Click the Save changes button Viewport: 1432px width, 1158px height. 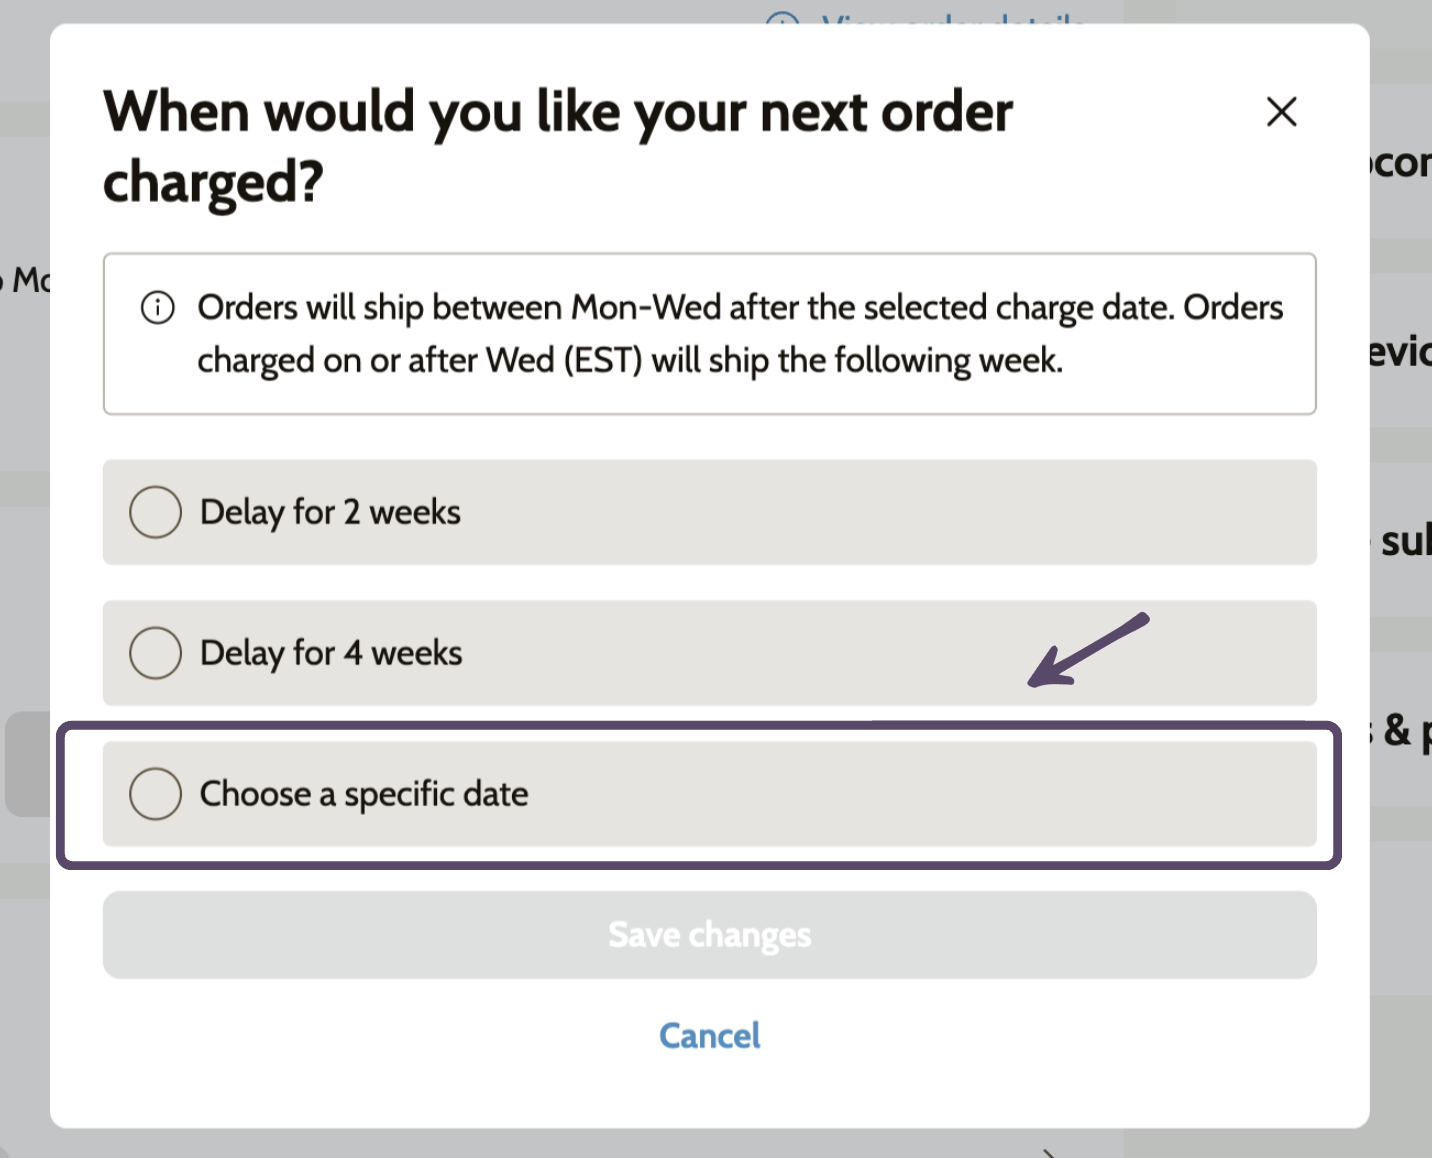click(x=709, y=935)
